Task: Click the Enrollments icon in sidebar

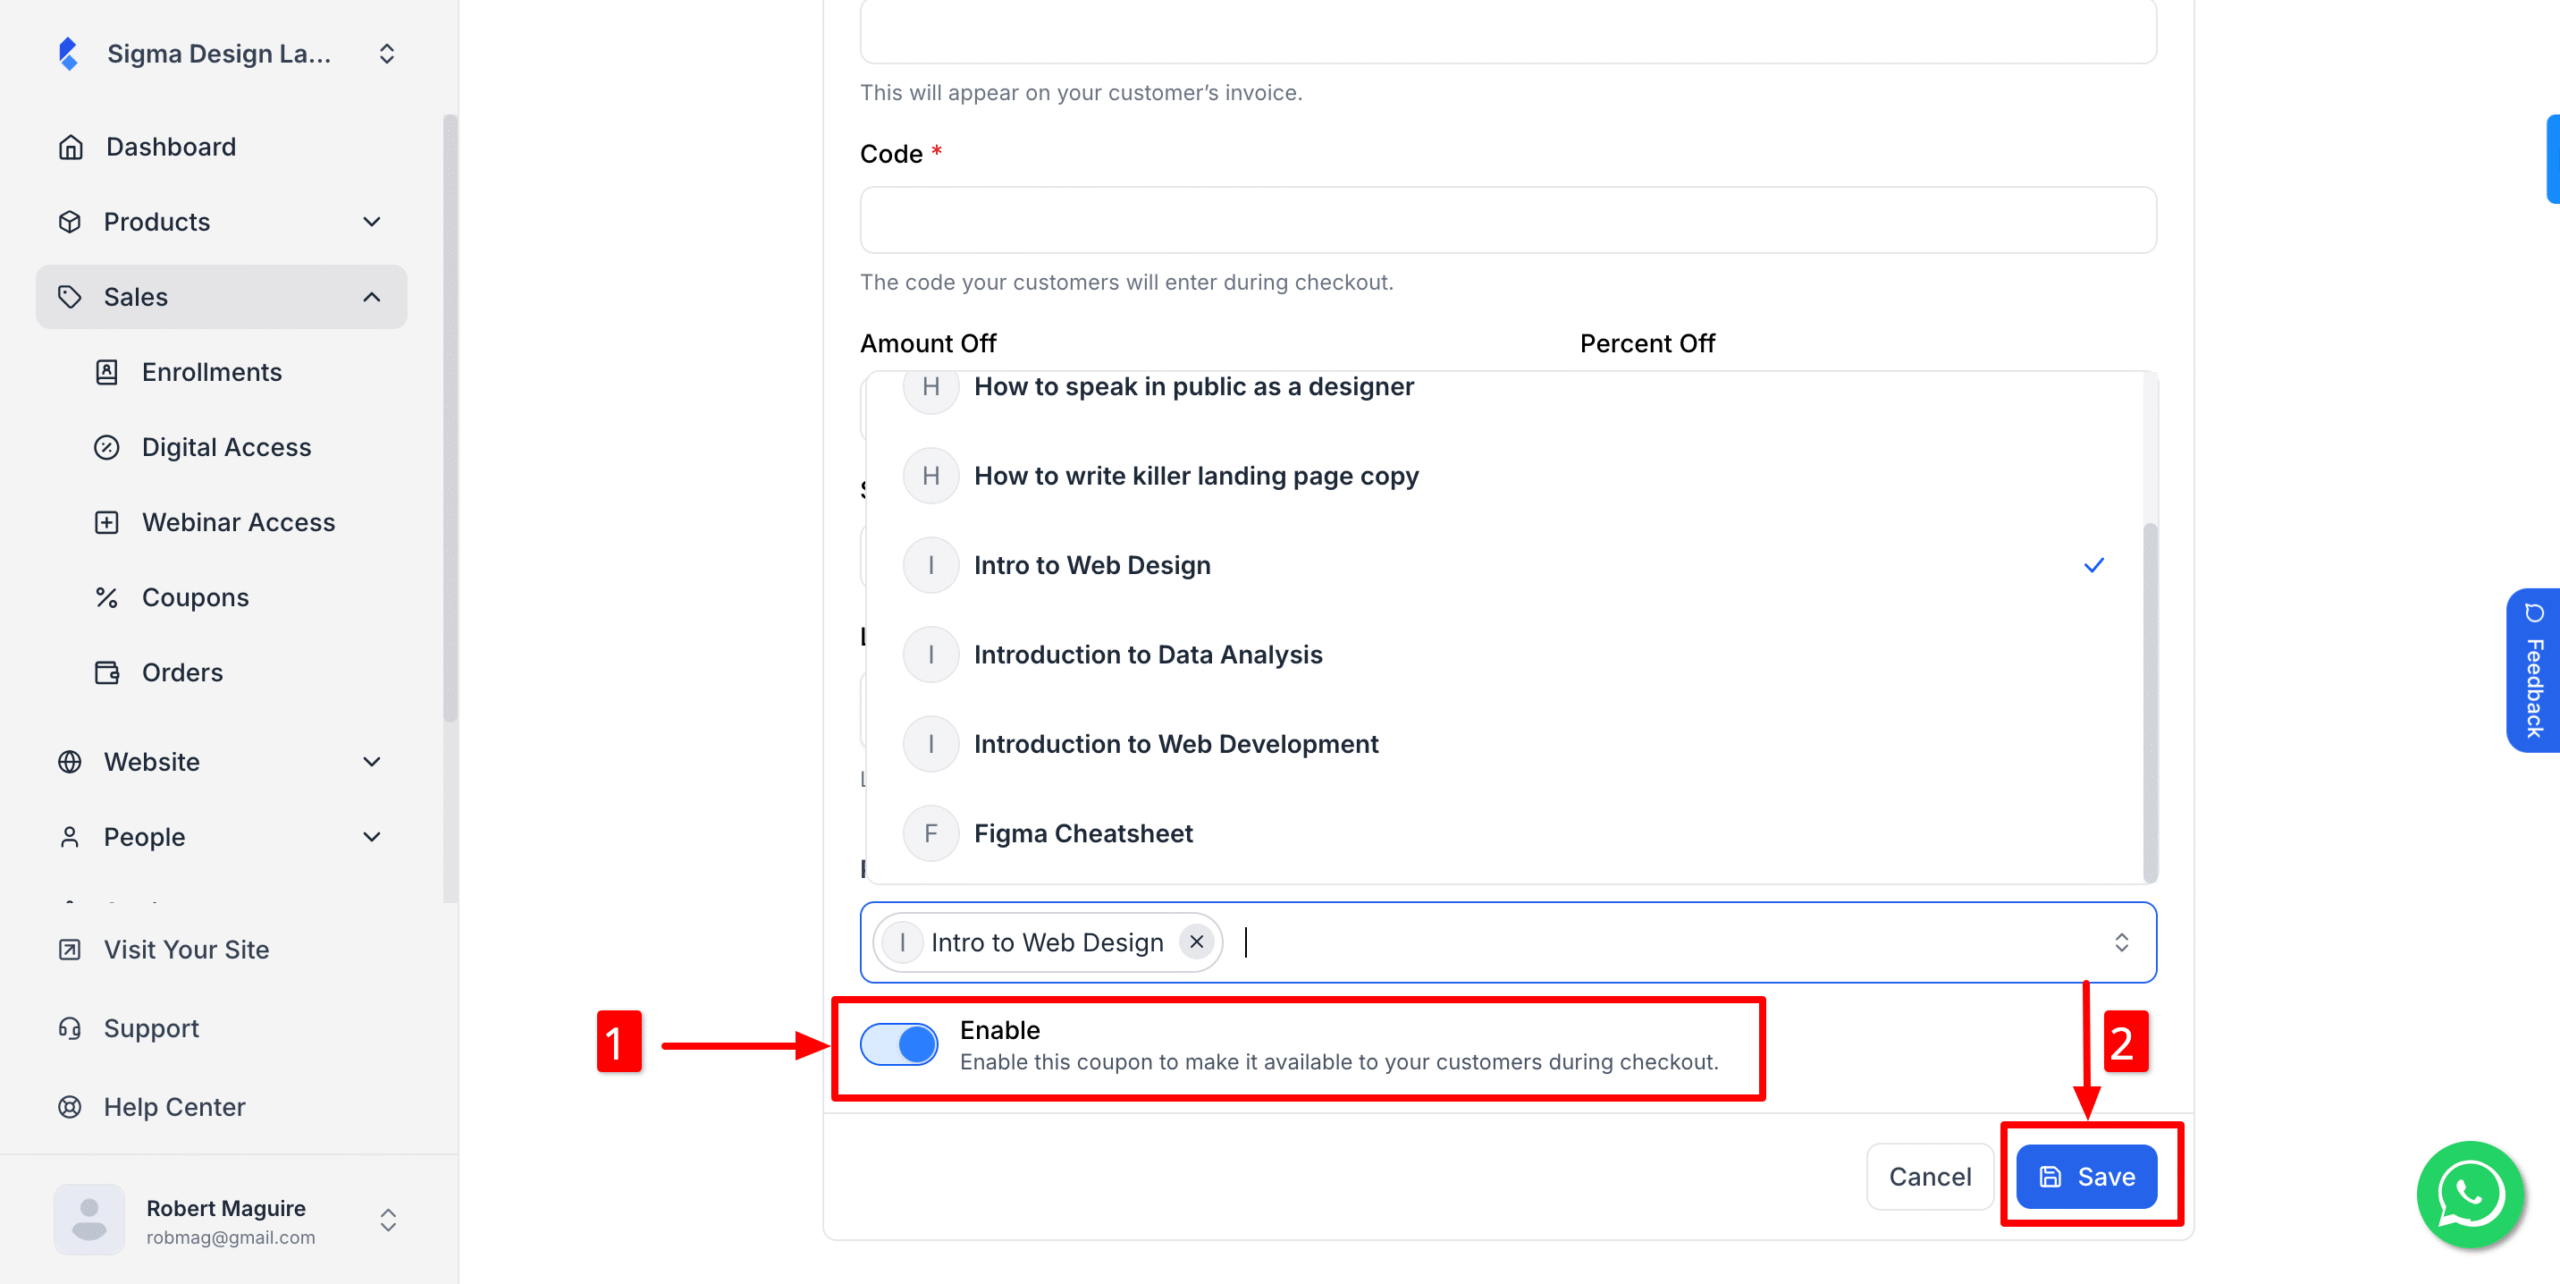Action: pos(106,372)
